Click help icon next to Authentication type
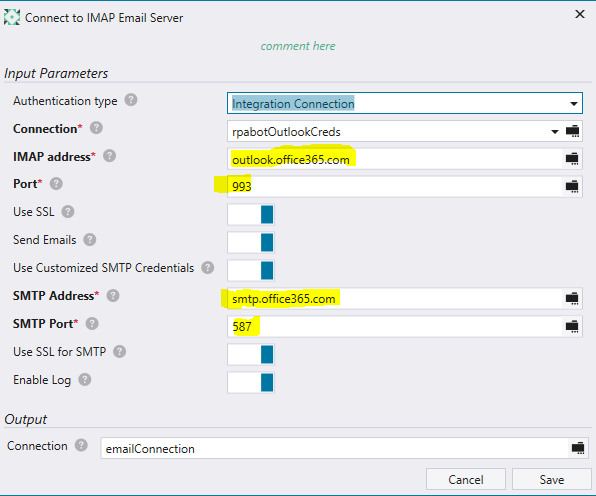This screenshot has width=596, height=496. (x=131, y=100)
